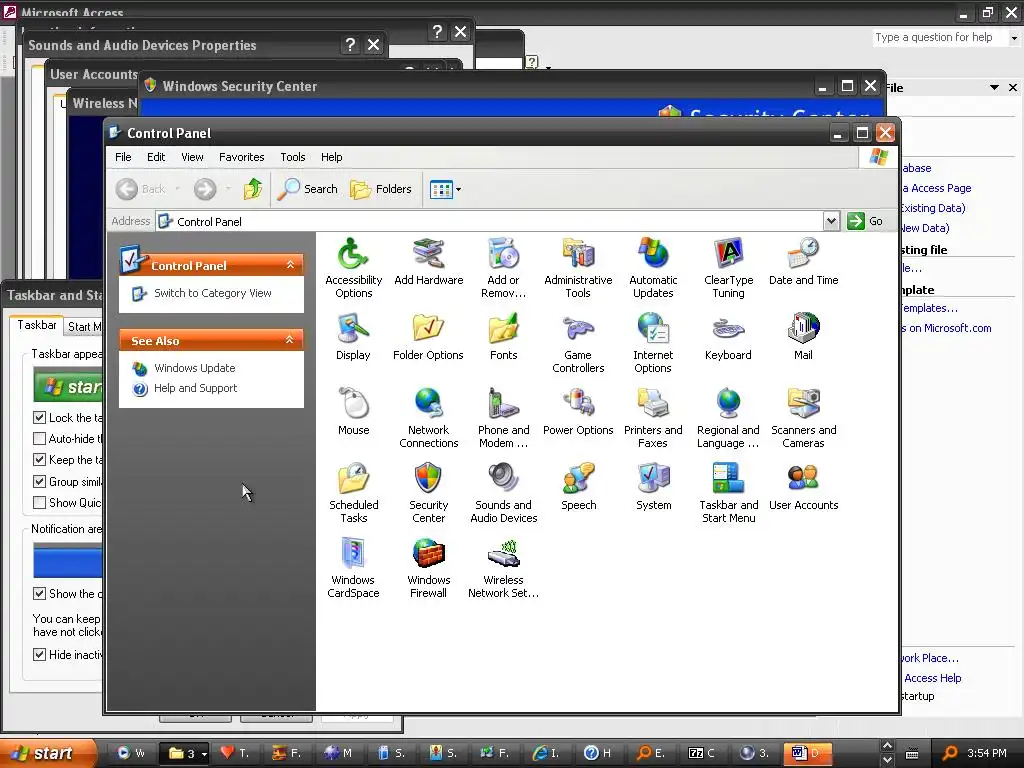
Task: Switch to Start Menu tab in Taskbar dialog
Action: pyautogui.click(x=85, y=327)
